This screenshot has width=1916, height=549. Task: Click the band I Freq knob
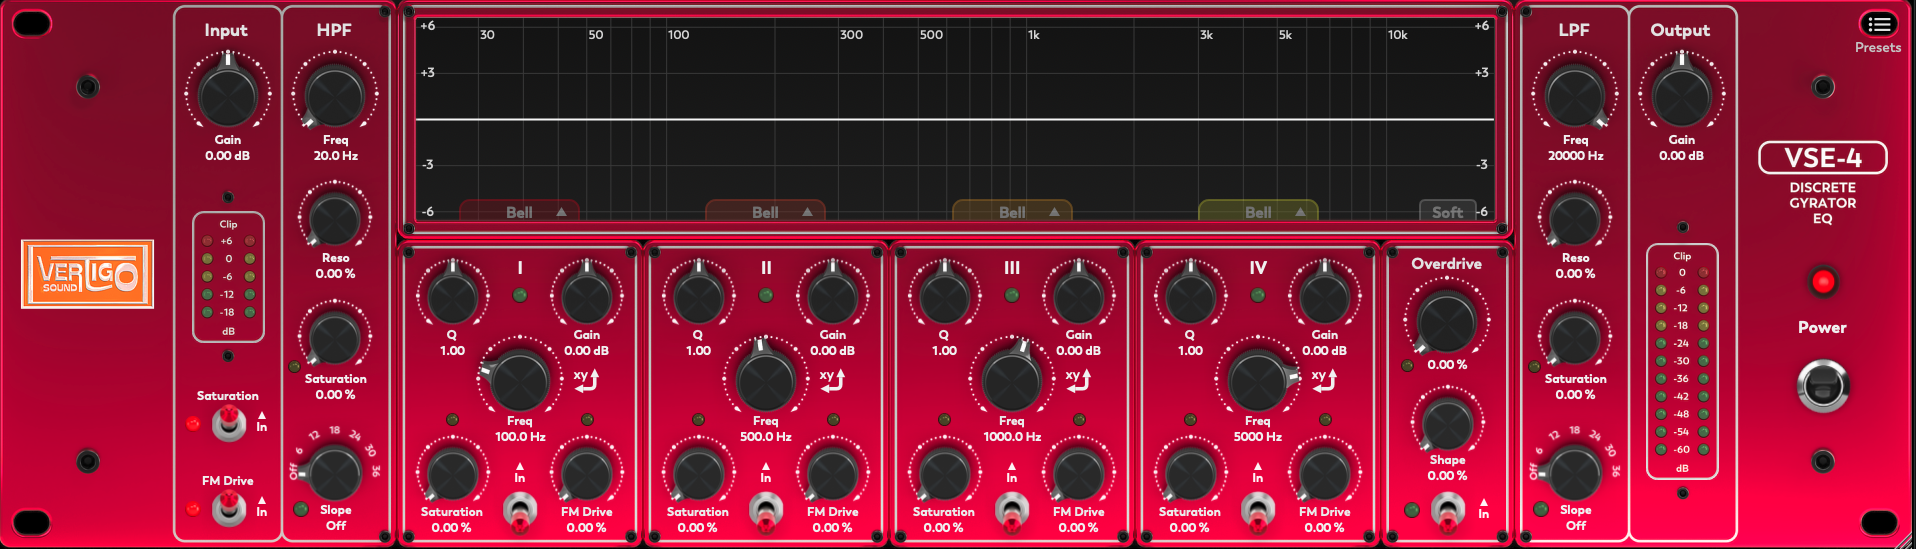[519, 381]
